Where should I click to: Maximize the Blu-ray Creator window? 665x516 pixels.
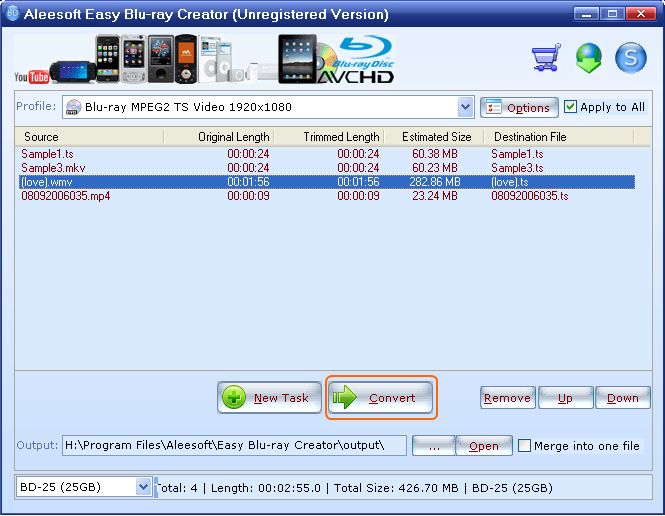click(612, 14)
